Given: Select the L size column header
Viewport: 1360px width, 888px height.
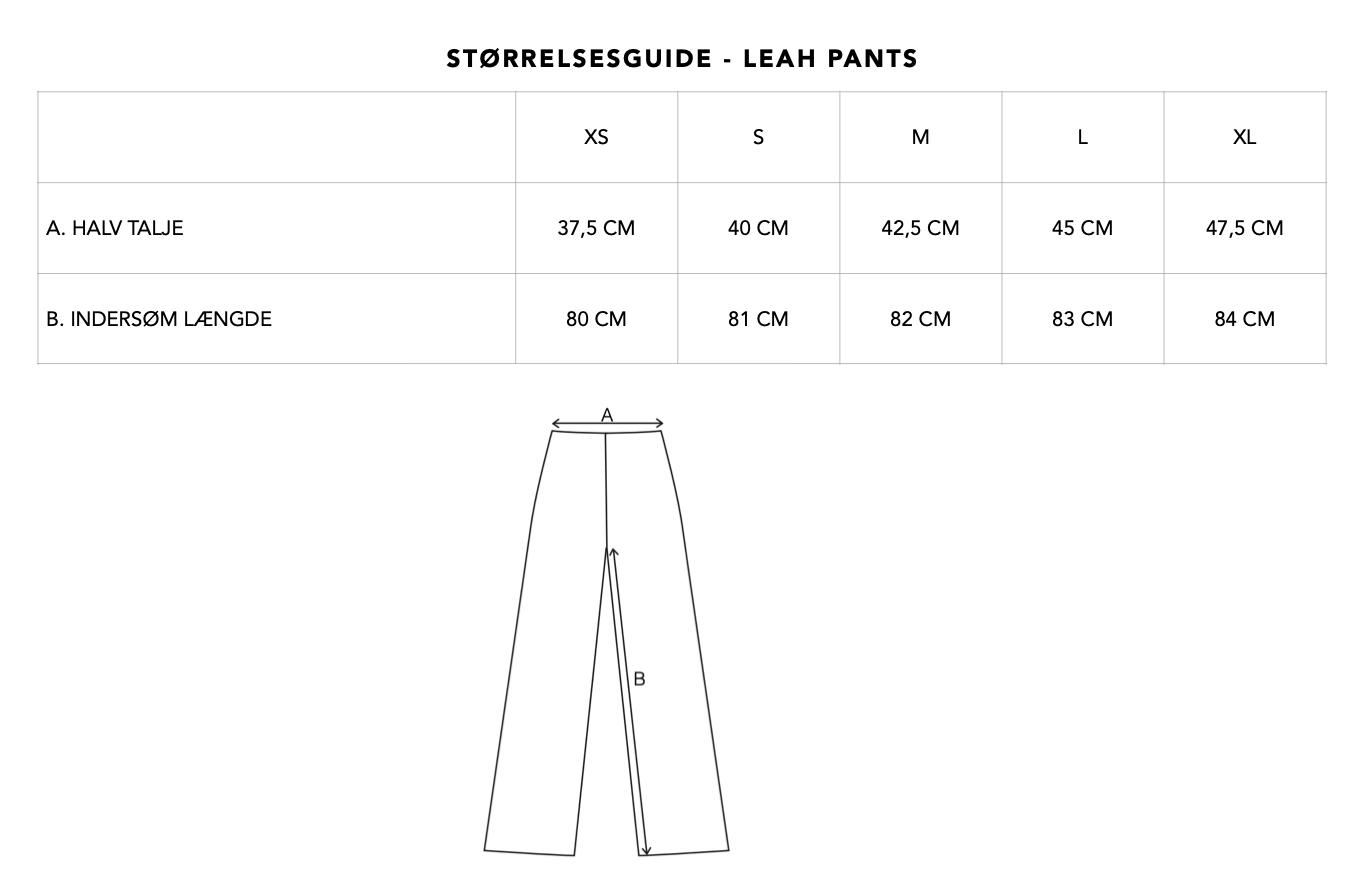Looking at the screenshot, I should click(x=1082, y=137).
